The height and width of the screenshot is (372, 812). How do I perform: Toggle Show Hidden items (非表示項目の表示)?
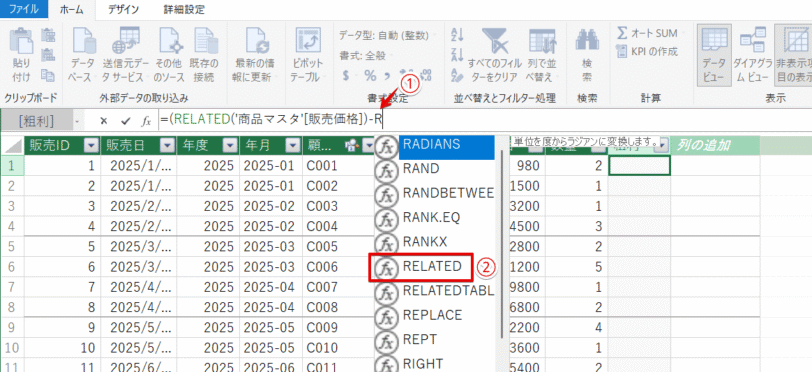793,54
